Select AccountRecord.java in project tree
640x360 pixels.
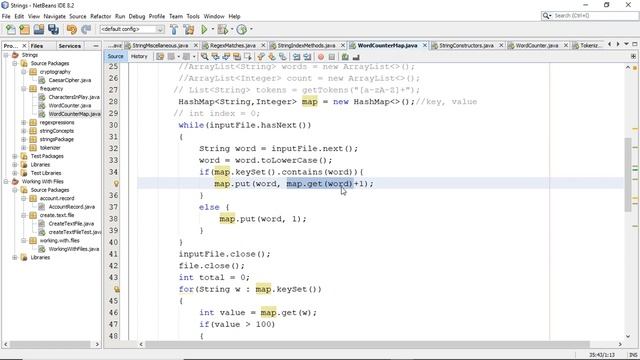click(72, 207)
